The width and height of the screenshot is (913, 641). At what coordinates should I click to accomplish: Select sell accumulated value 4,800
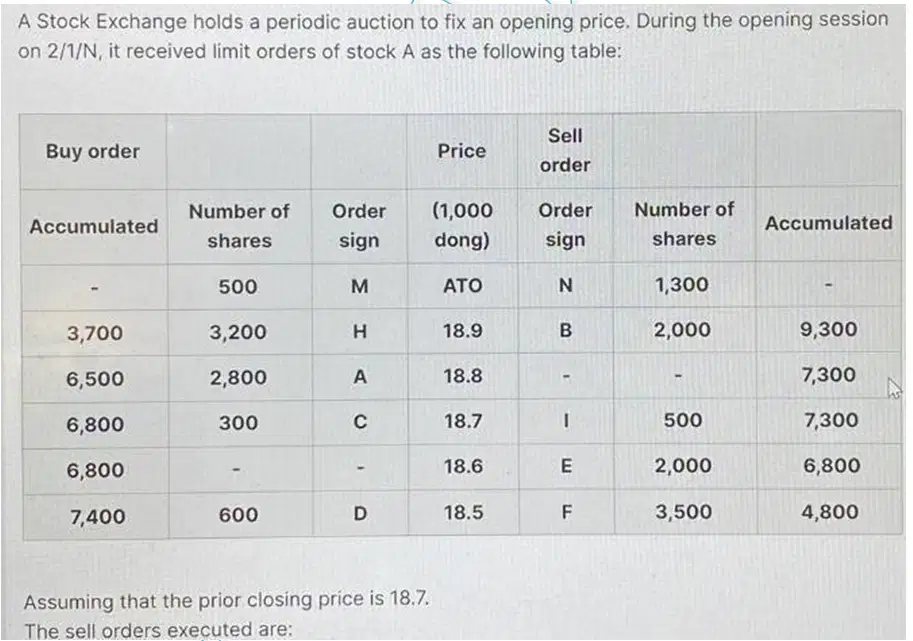pyautogui.click(x=830, y=512)
